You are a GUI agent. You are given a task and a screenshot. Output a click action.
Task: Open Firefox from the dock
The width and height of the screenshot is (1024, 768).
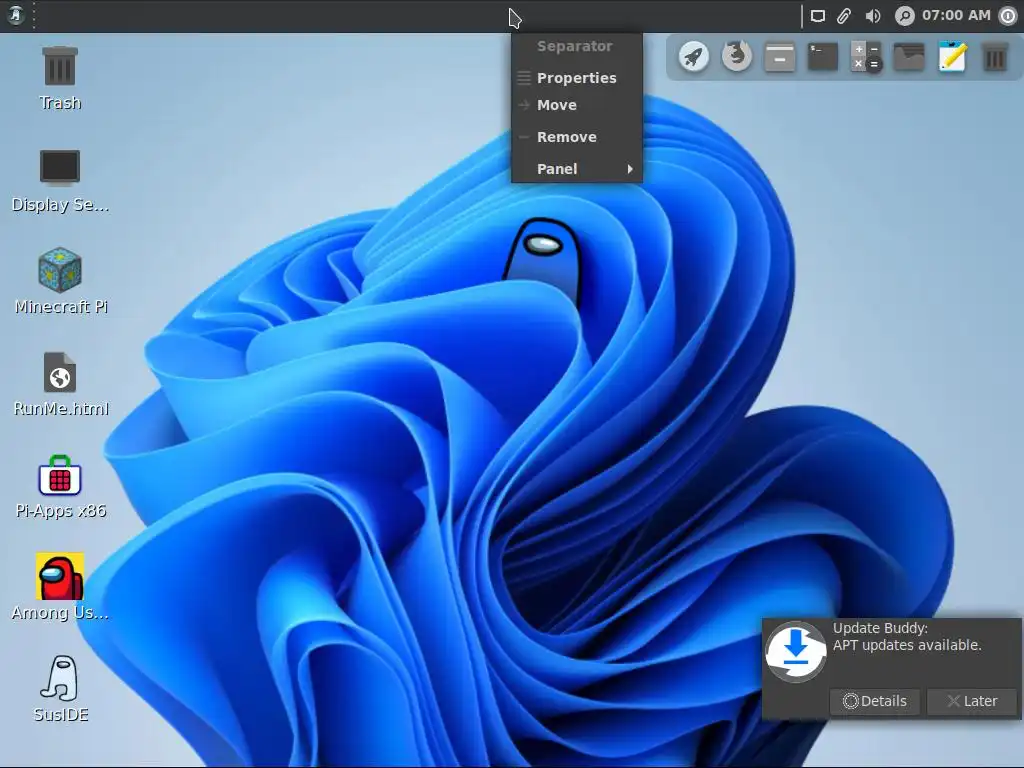737,57
